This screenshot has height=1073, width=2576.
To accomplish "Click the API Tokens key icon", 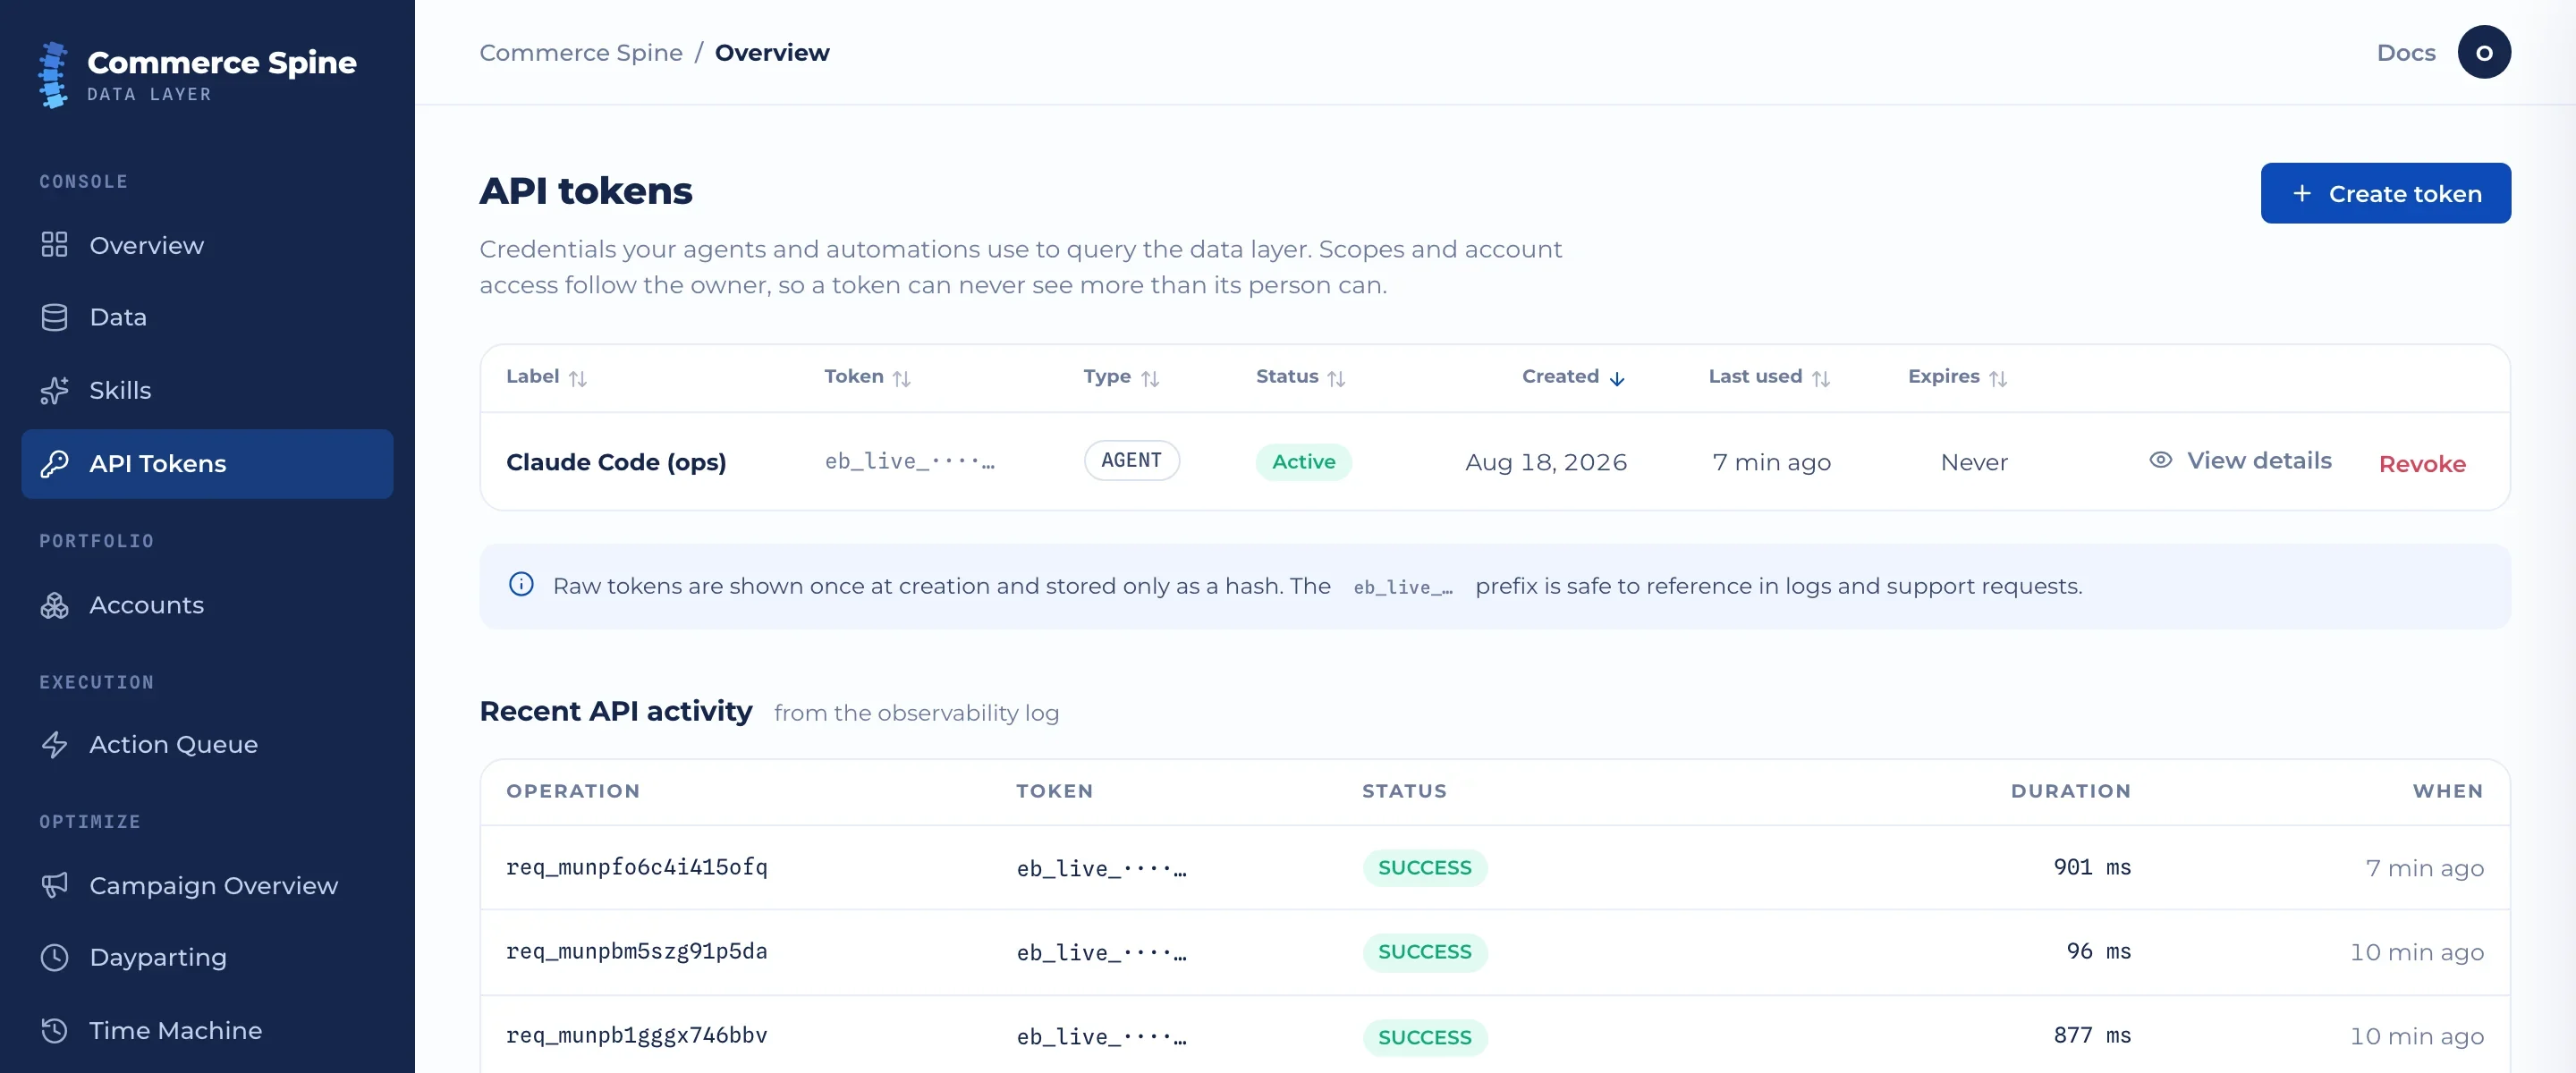I will [x=54, y=464].
